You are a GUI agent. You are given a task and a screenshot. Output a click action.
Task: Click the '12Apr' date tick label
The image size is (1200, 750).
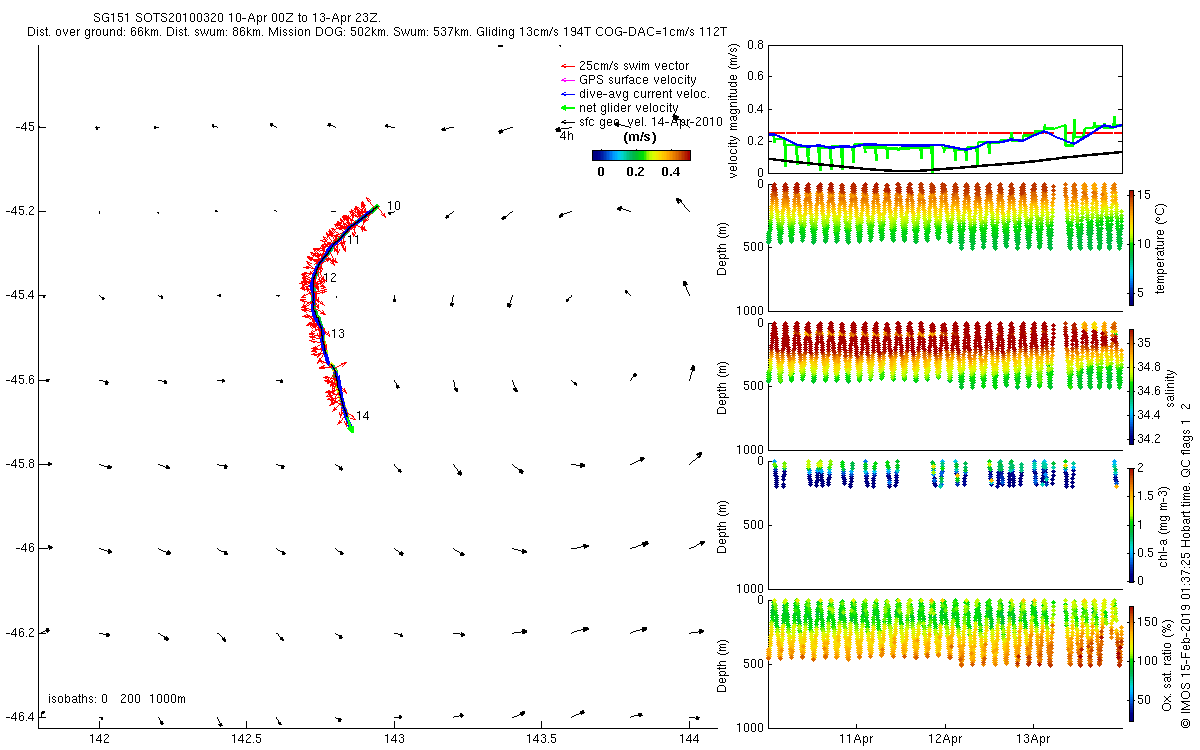945,739
